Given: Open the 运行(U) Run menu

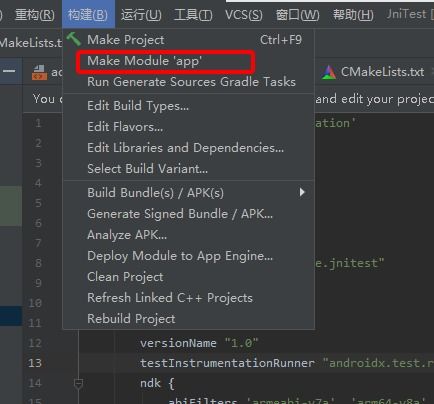Looking at the screenshot, I should pyautogui.click(x=141, y=15).
